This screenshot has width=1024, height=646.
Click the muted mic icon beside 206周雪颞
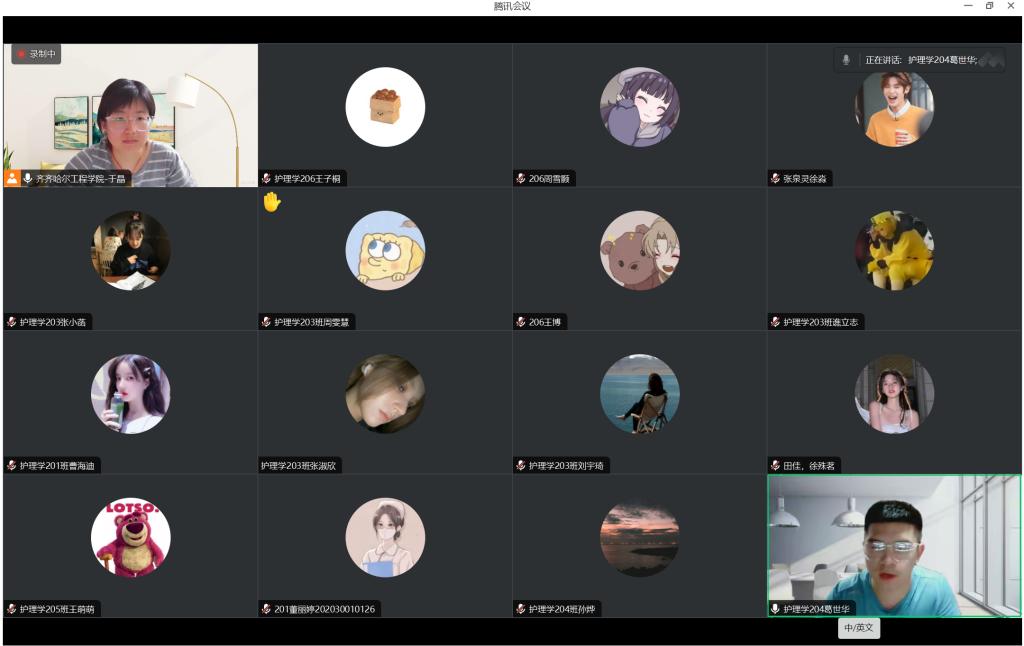click(521, 178)
